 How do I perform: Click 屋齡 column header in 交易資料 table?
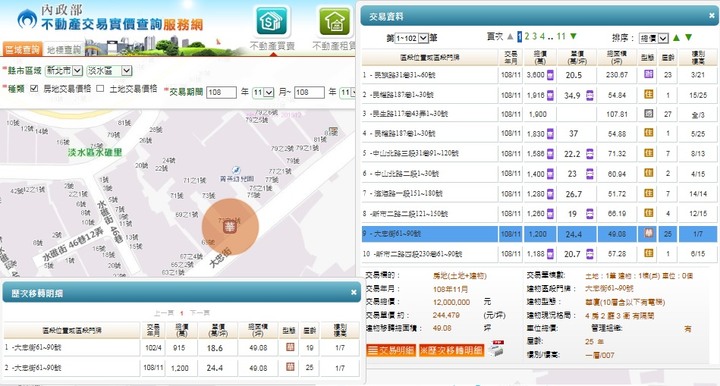point(668,57)
